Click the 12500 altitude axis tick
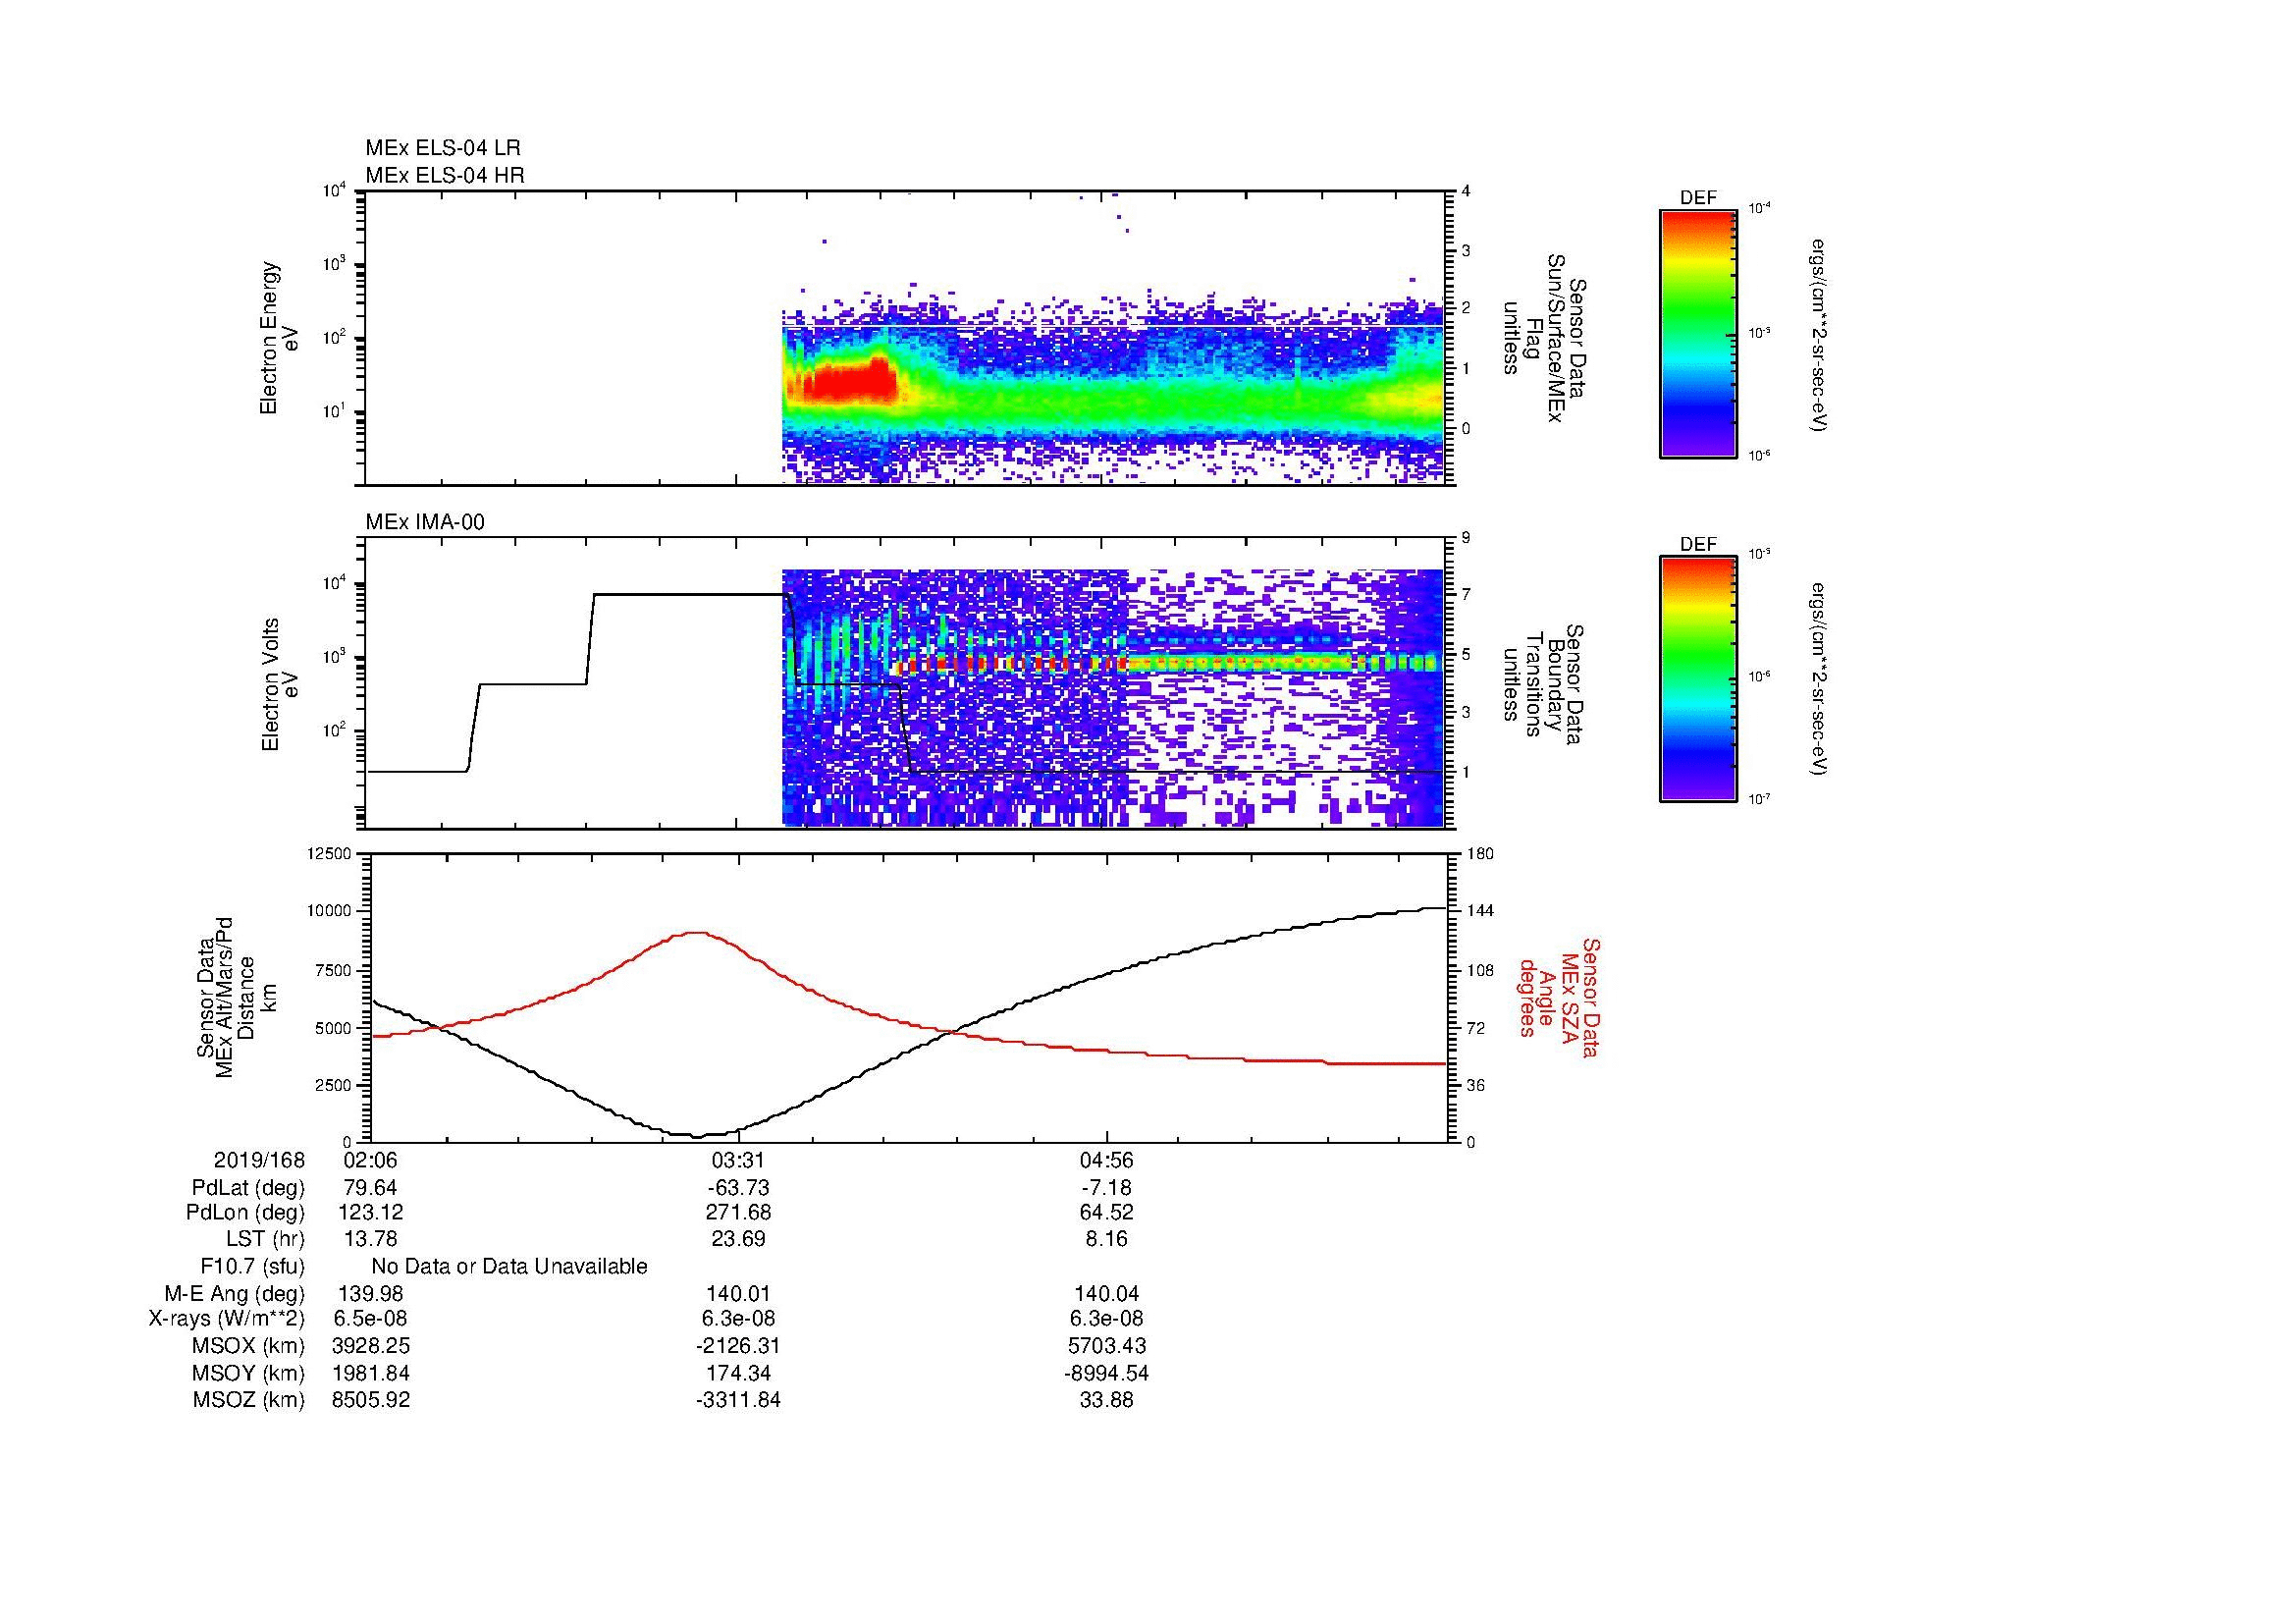This screenshot has width=2296, height=1623. coord(331,853)
